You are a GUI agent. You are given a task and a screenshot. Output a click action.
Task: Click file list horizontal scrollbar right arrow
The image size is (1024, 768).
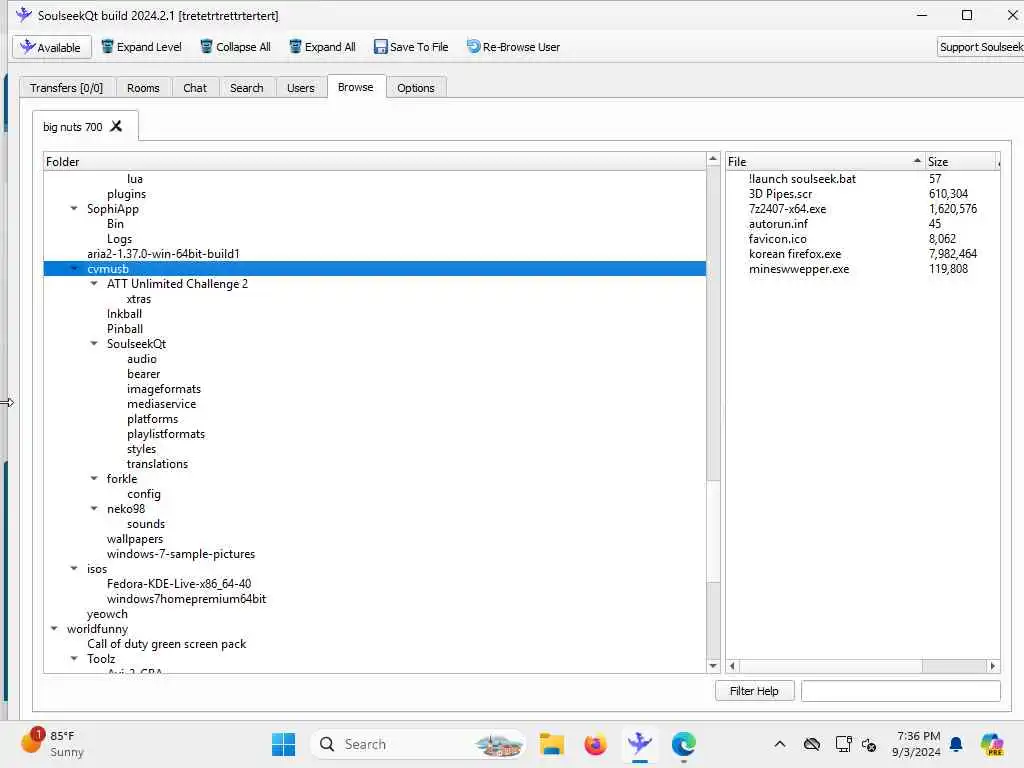(x=993, y=666)
